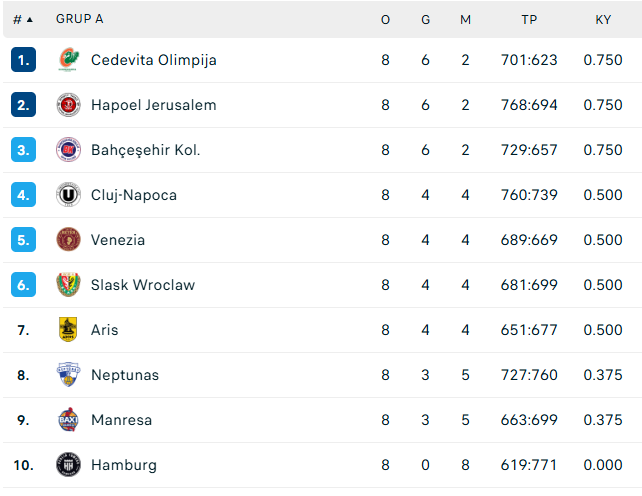Click the Cluj-Napoca team logo

(68, 195)
